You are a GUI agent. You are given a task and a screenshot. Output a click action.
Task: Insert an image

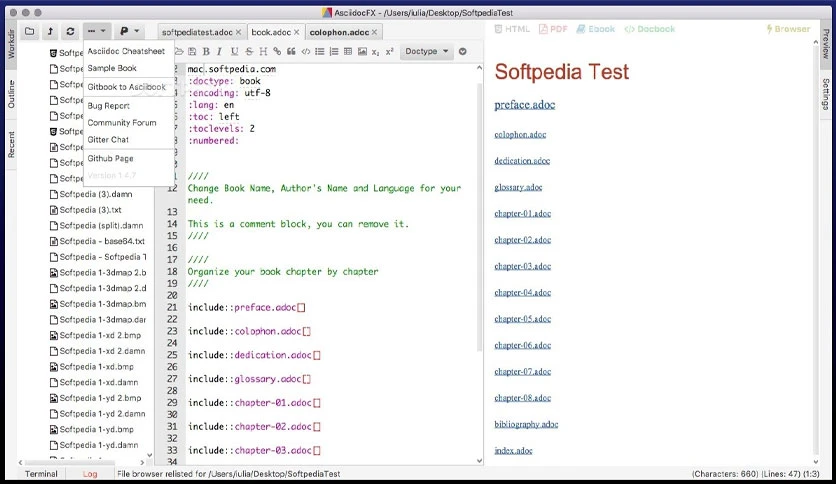(363, 51)
